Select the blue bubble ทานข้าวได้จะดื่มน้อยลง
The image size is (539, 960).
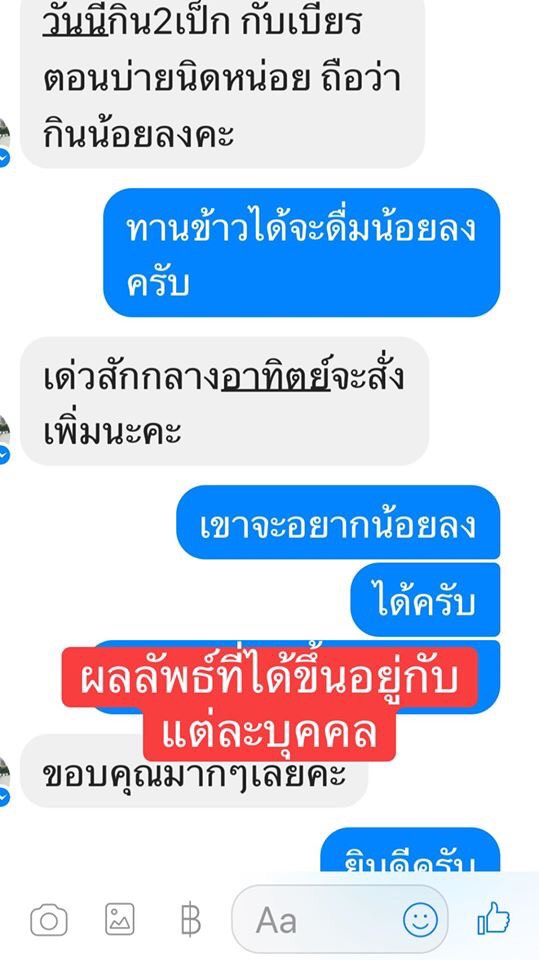click(x=301, y=252)
